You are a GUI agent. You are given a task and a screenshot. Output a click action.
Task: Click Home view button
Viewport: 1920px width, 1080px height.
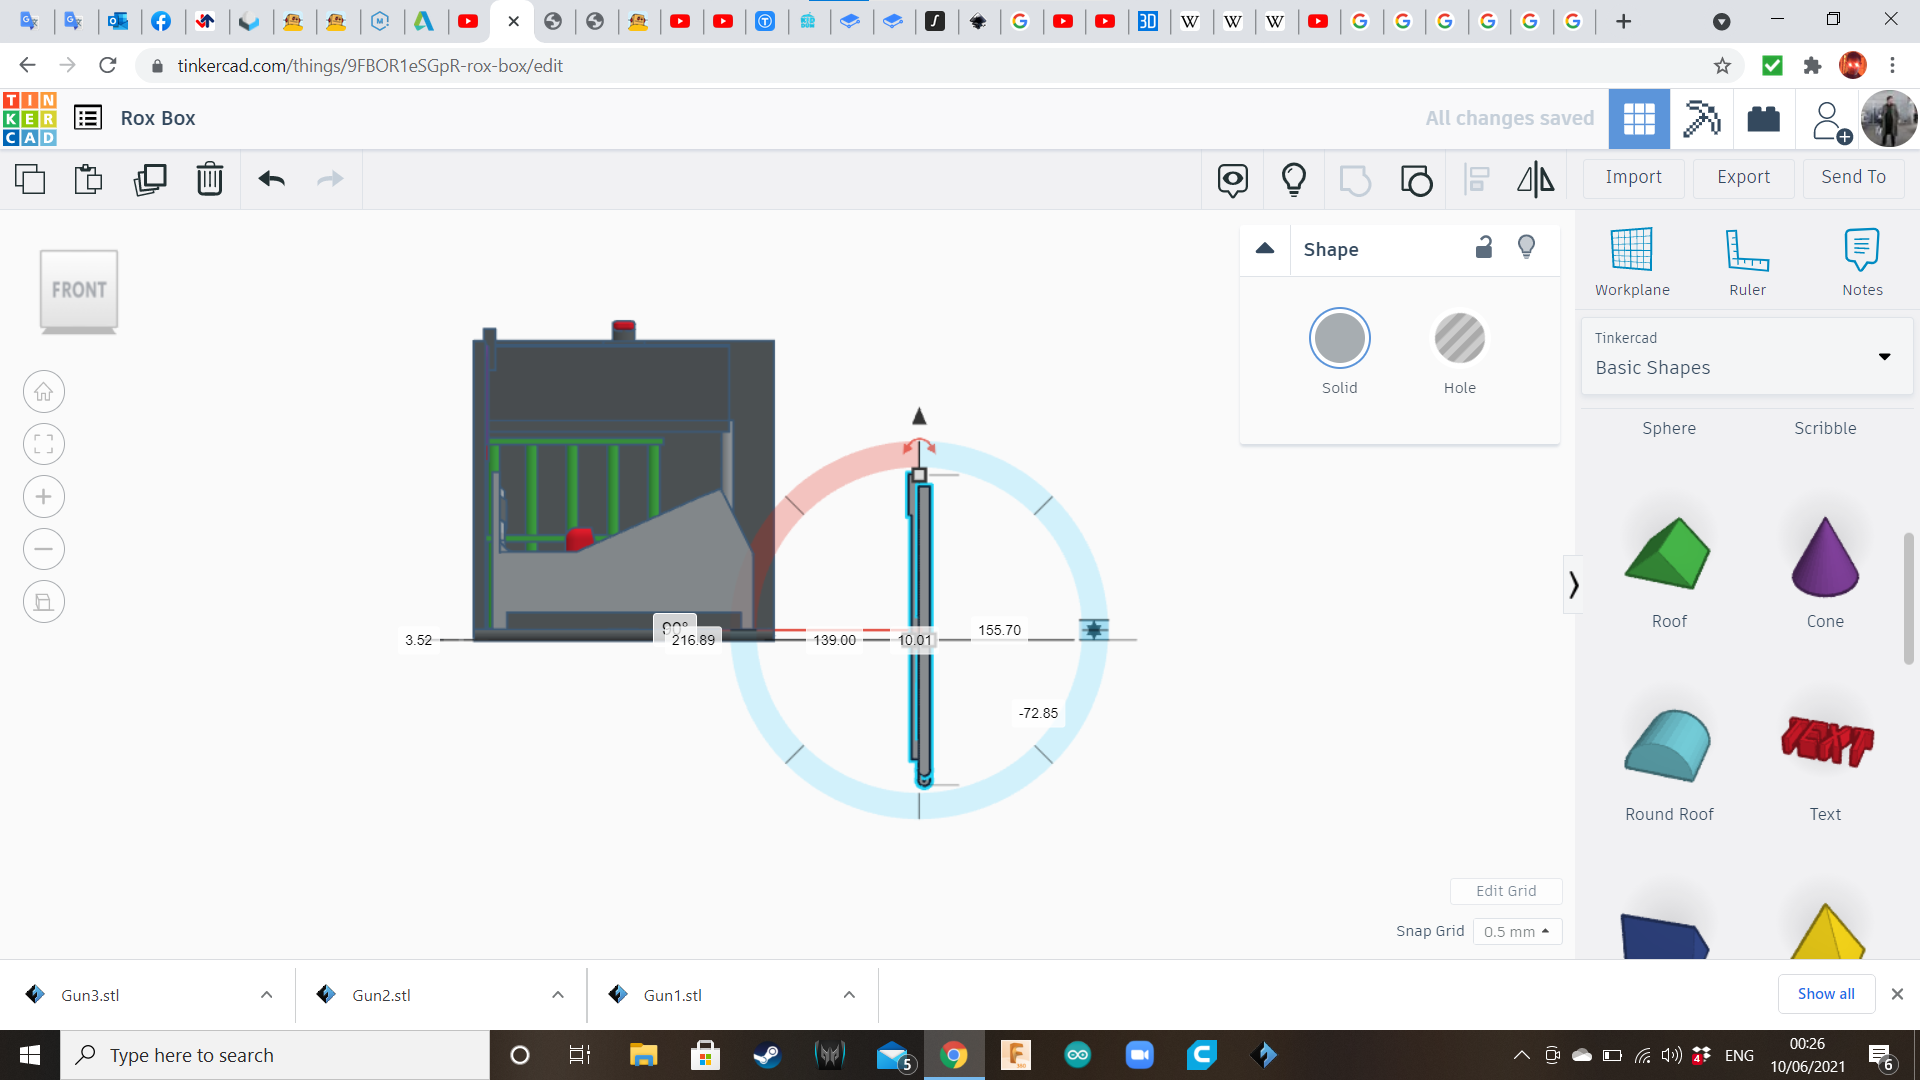pyautogui.click(x=44, y=392)
